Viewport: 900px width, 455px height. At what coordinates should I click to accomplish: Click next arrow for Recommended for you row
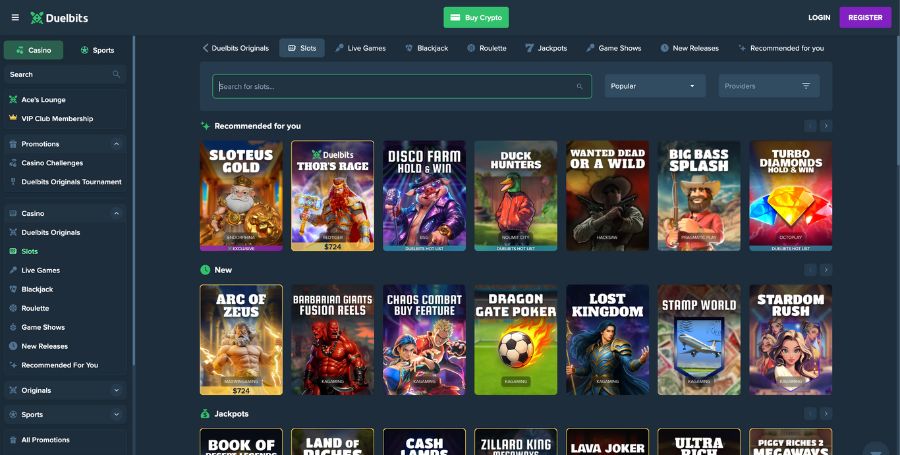pyautogui.click(x=826, y=126)
